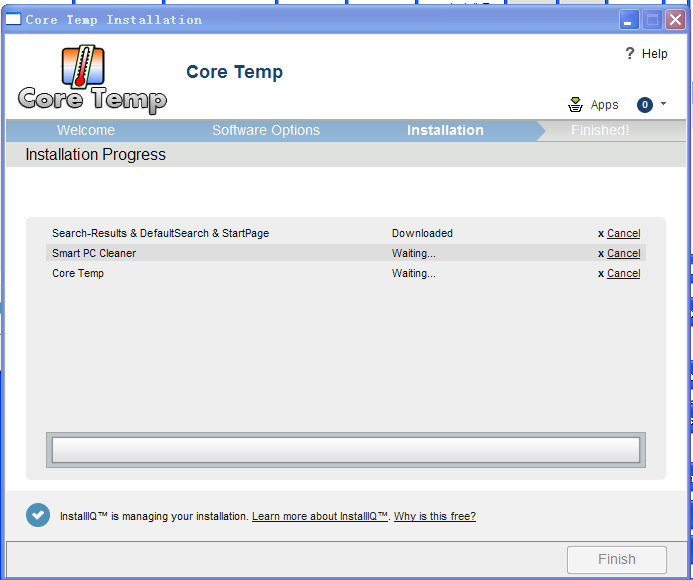Open Help via the question mark icon

(630, 53)
